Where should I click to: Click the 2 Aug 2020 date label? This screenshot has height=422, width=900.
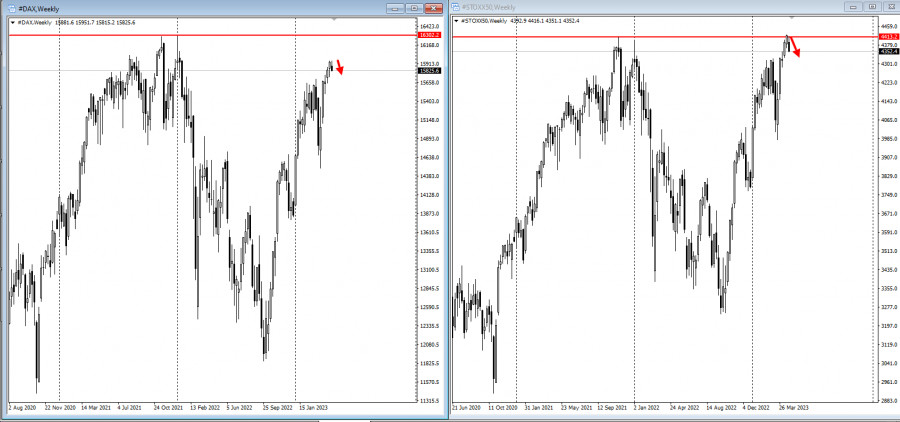[x=23, y=407]
